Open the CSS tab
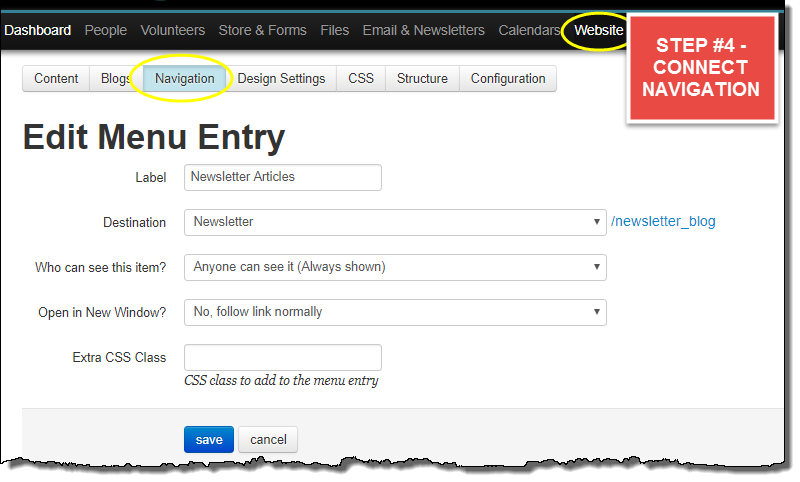Screen dimensions: 800x482 (361, 79)
